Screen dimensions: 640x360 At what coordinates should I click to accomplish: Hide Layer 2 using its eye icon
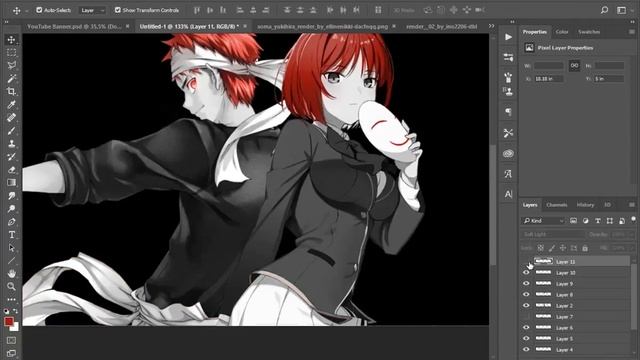point(526,305)
